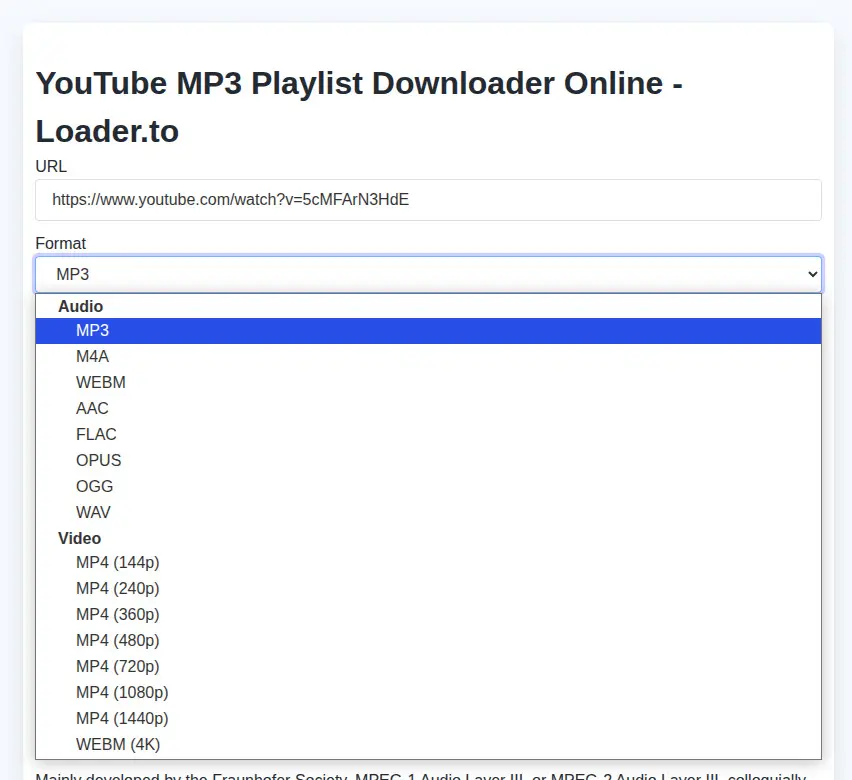Collapse the Format dropdown box
852x780 pixels.
tap(428, 274)
